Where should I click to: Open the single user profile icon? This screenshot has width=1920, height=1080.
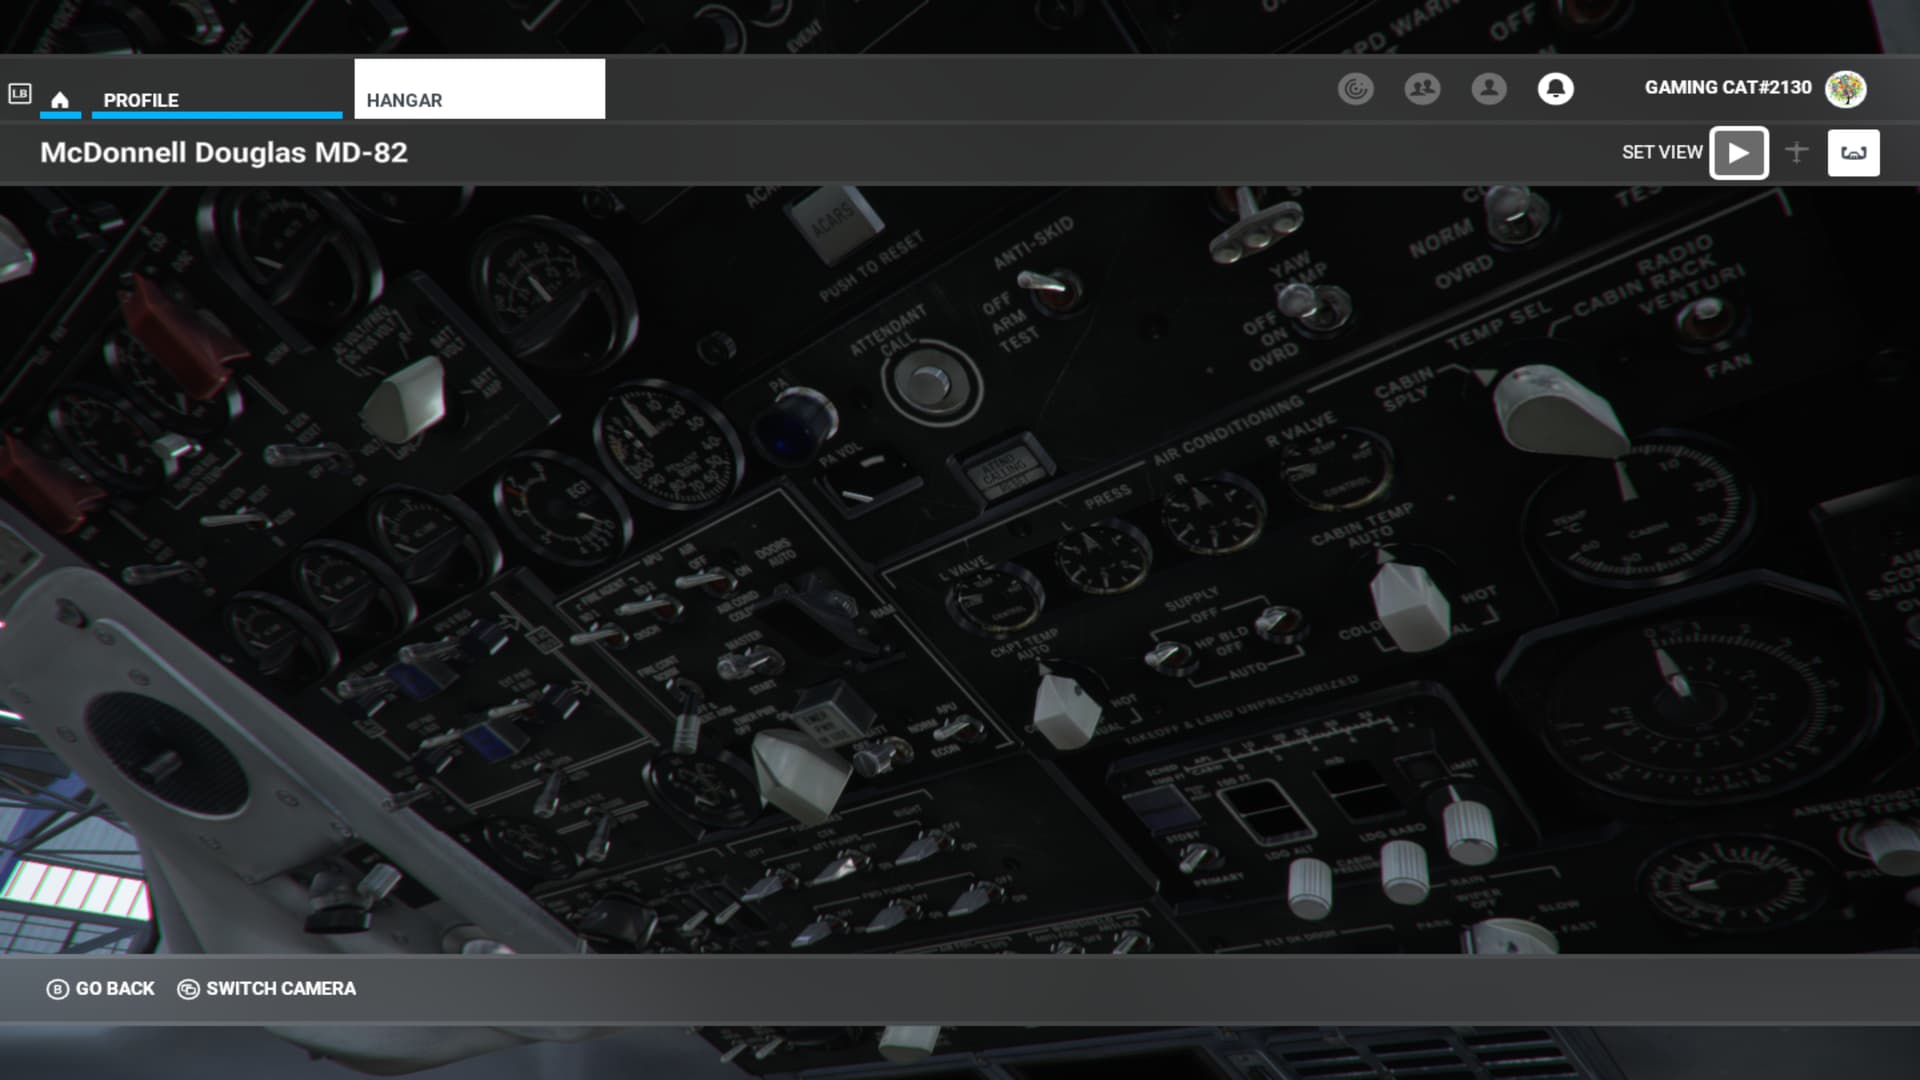1488,89
